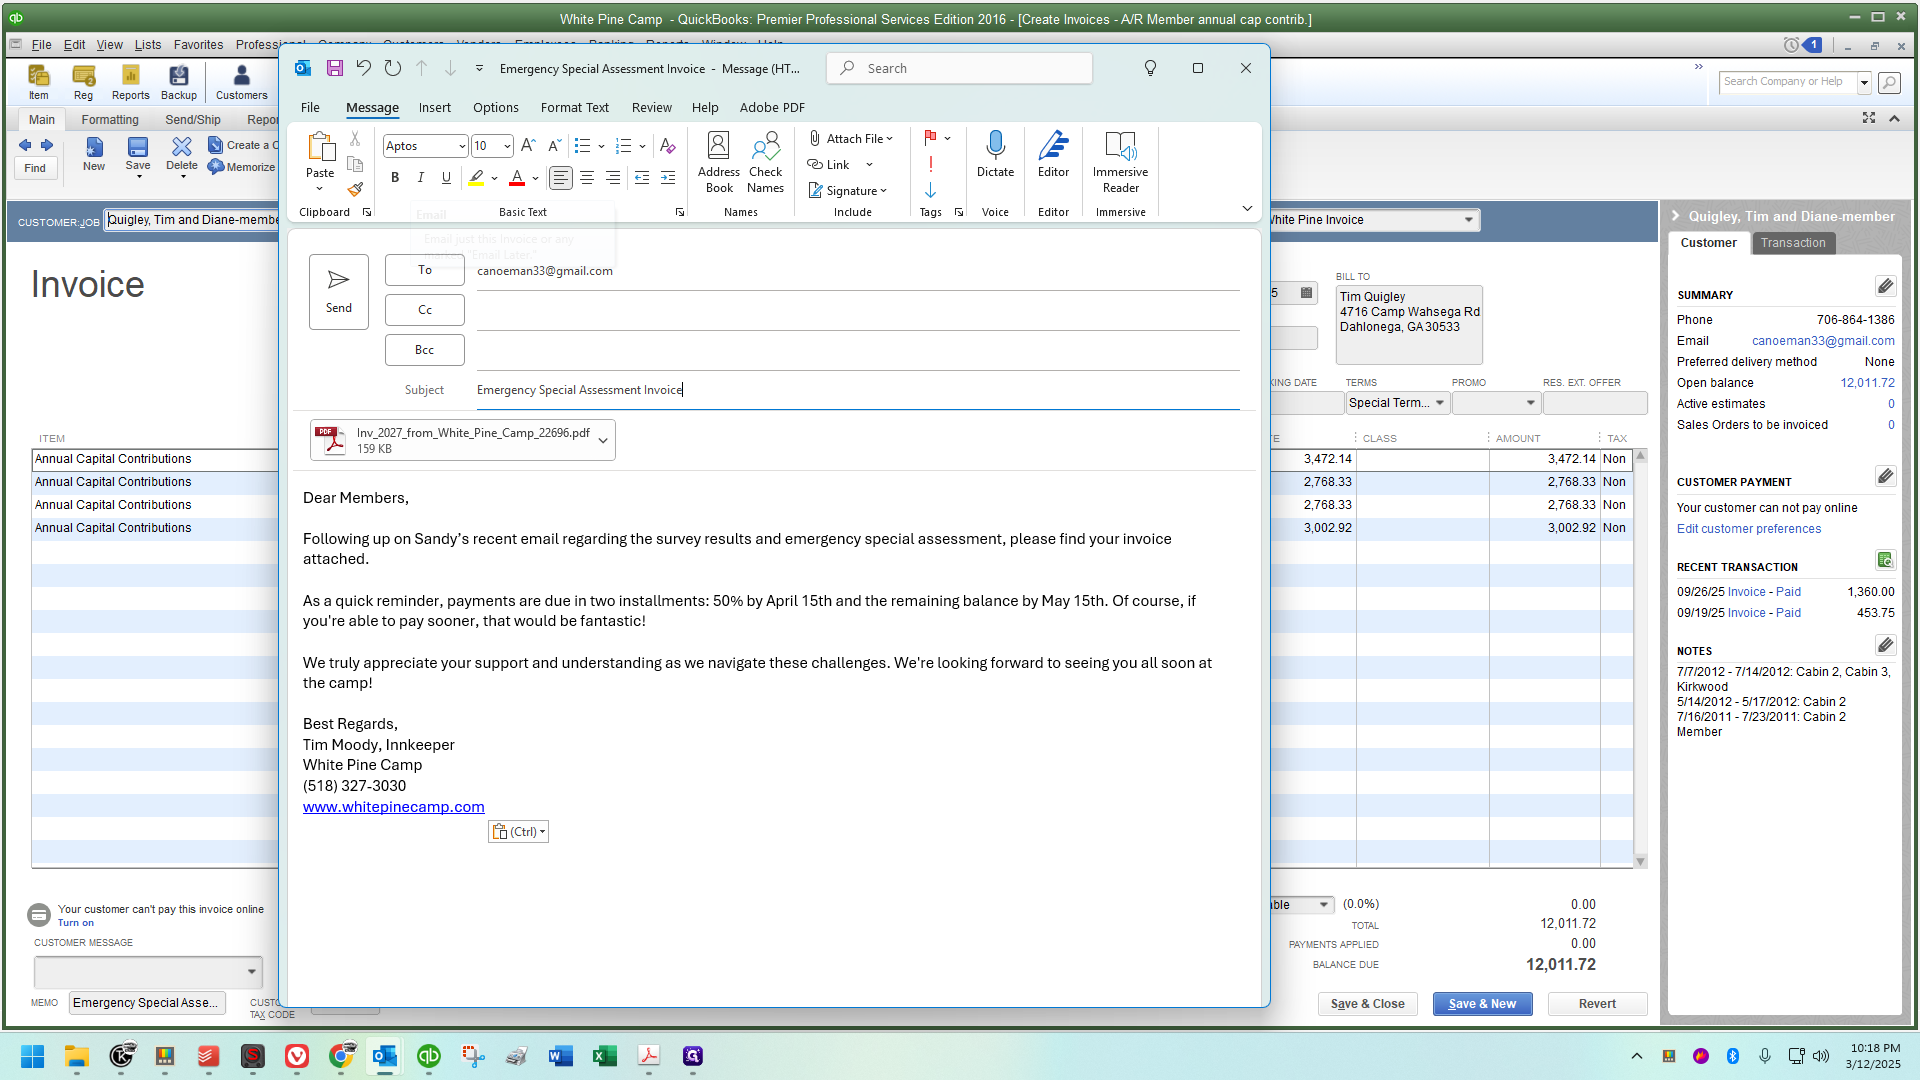
Task: Apply text highlight color
Action: point(476,177)
